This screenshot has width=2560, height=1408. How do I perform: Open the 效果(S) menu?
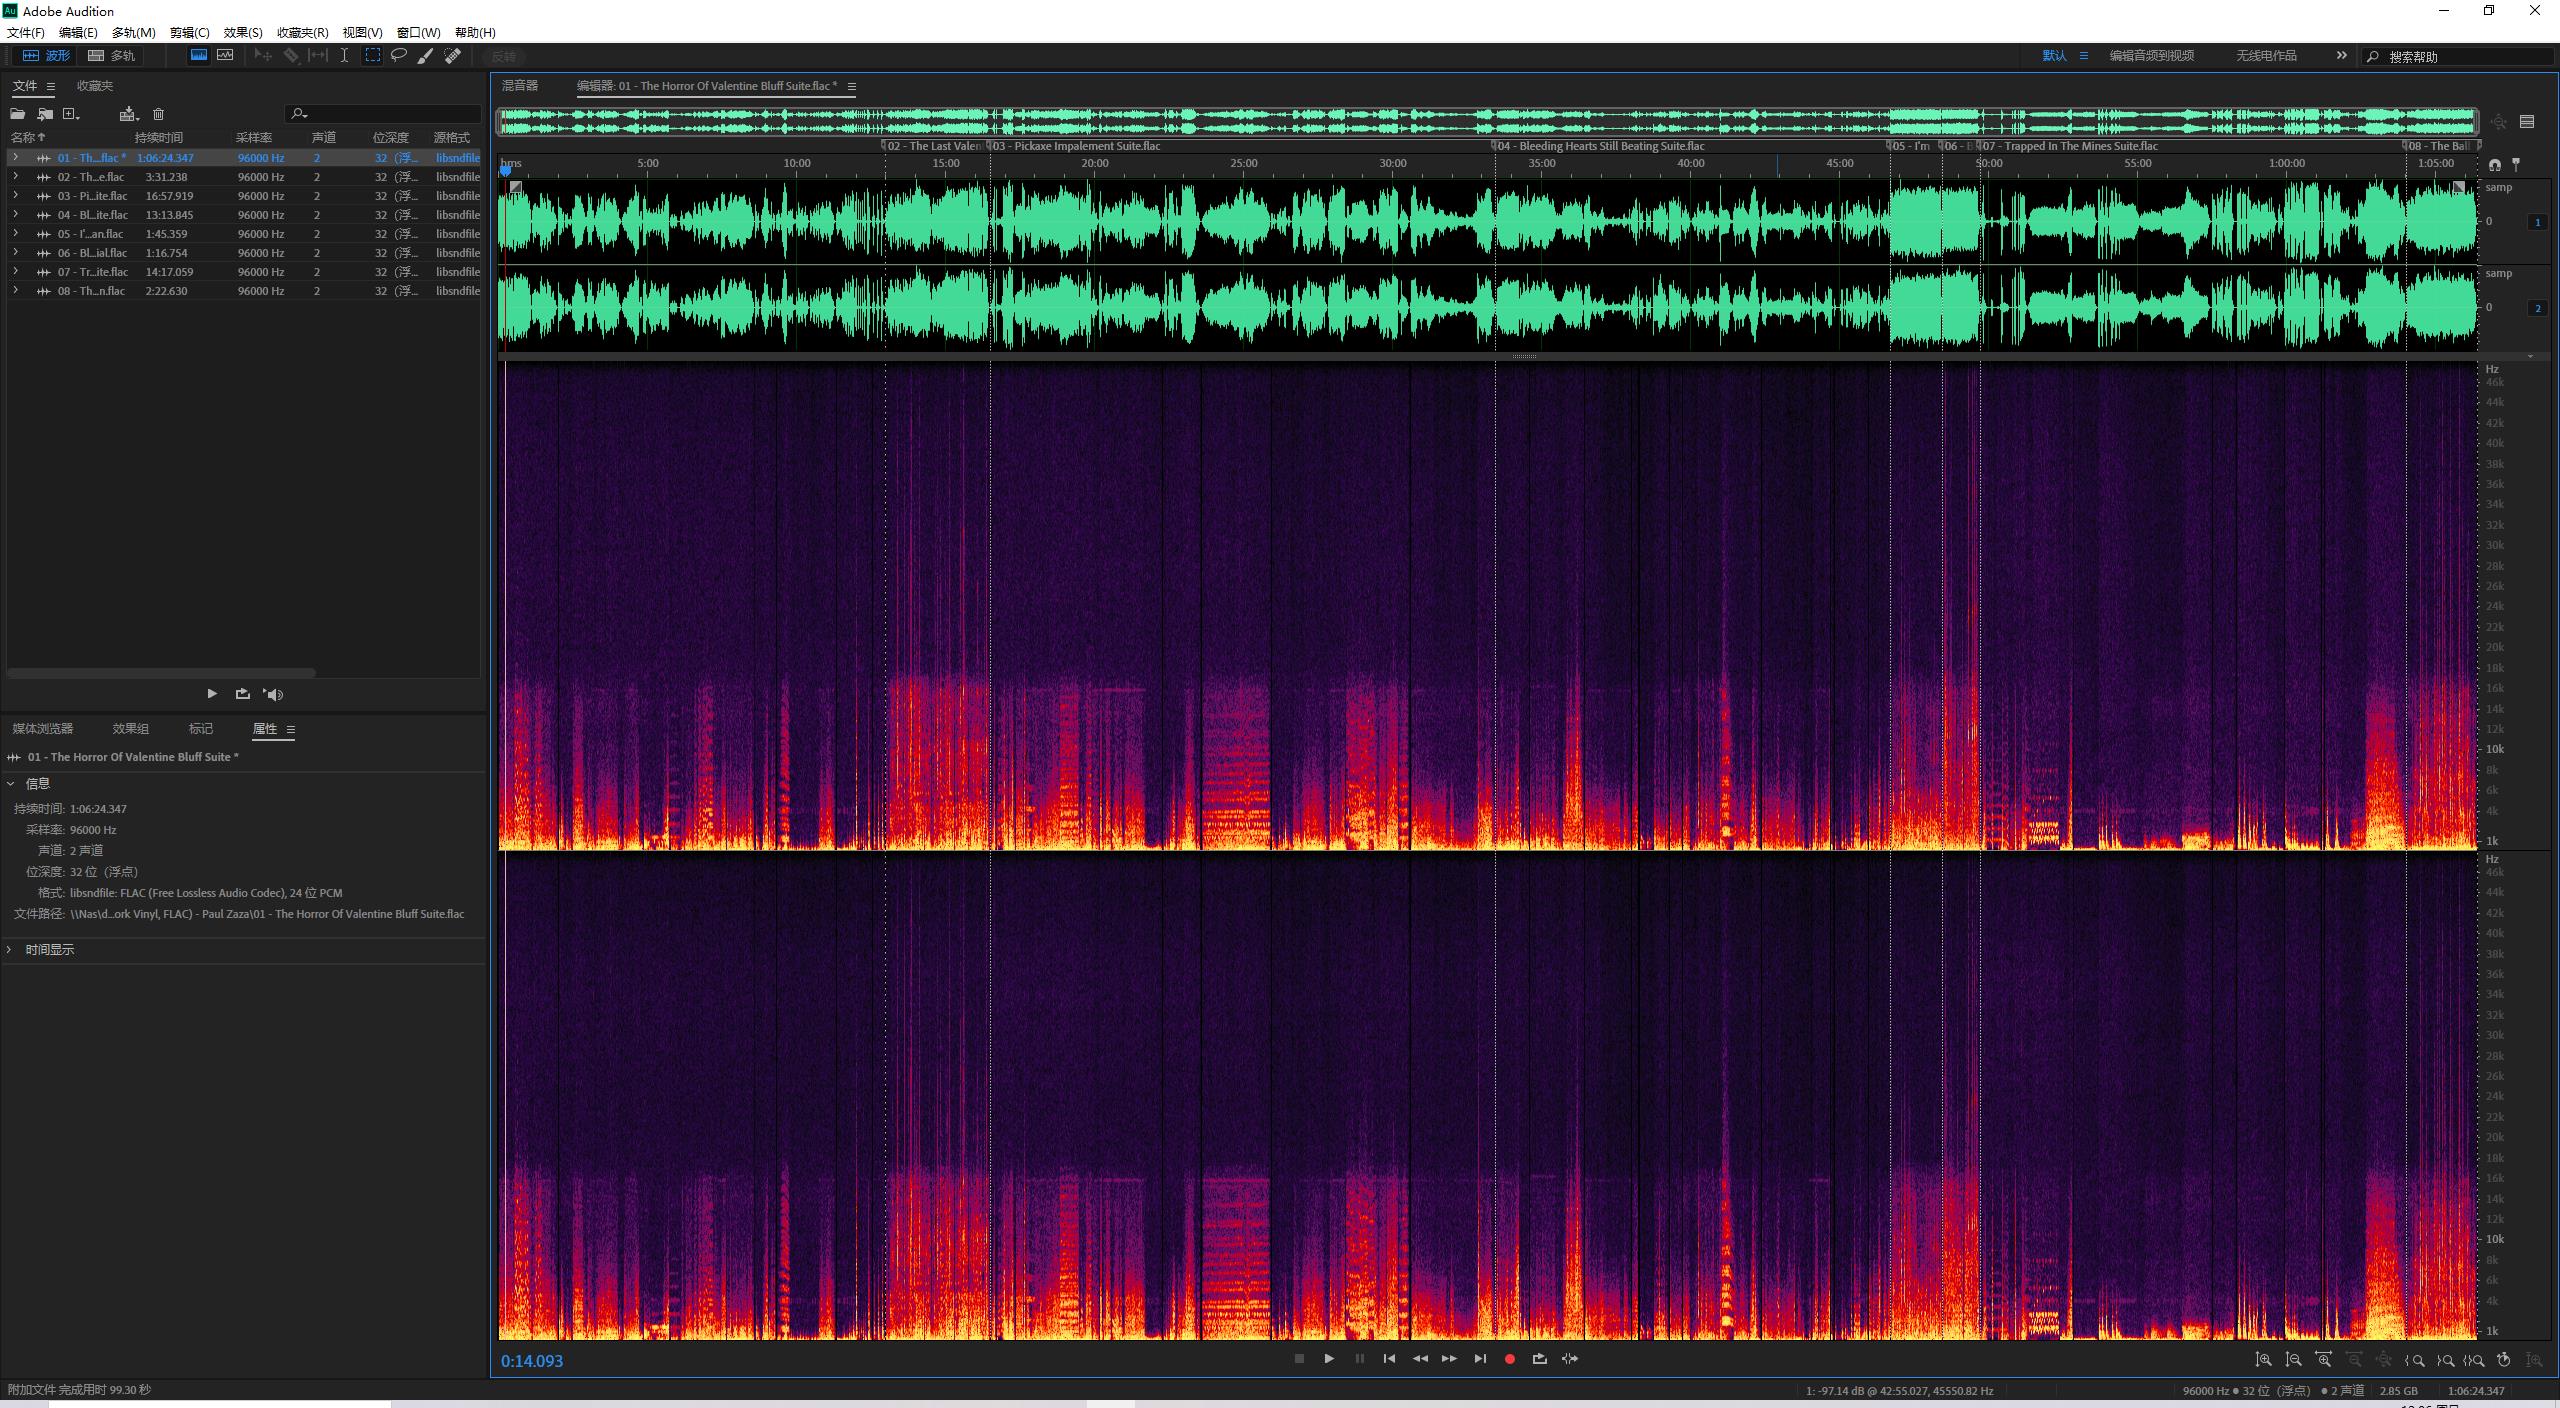(x=243, y=33)
